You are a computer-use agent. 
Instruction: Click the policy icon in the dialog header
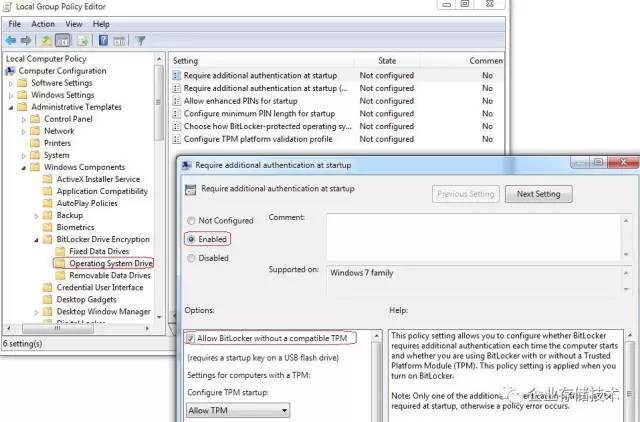(190, 189)
